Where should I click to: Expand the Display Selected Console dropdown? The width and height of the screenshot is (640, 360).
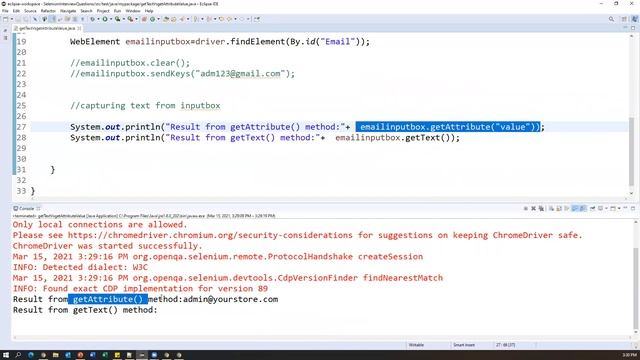606,209
